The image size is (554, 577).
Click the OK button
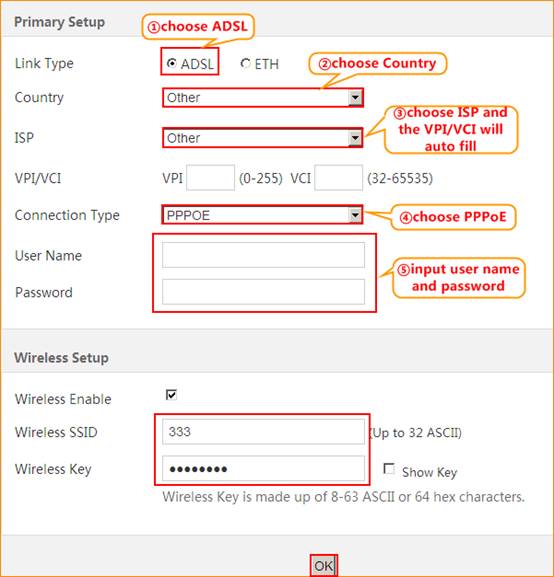[x=324, y=566]
